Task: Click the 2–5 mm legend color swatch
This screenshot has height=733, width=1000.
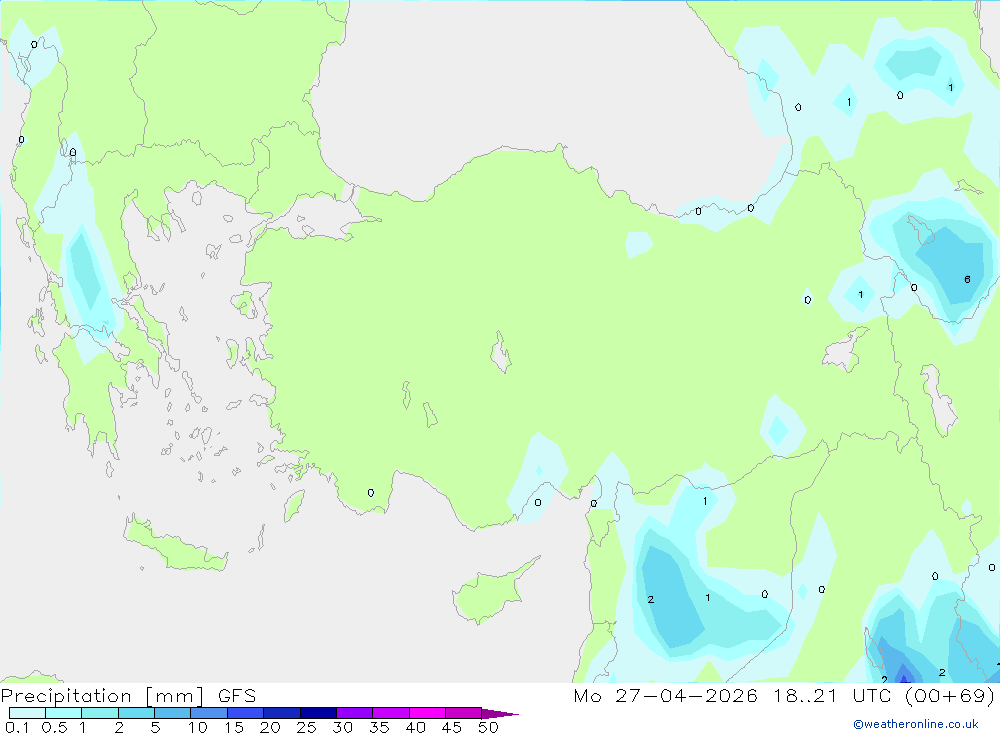Action: (136, 713)
